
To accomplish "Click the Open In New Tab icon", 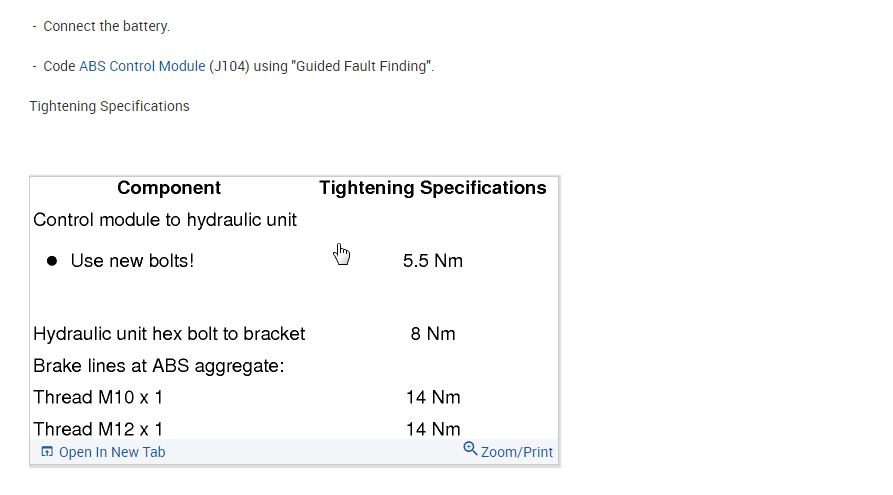I will (x=47, y=452).
